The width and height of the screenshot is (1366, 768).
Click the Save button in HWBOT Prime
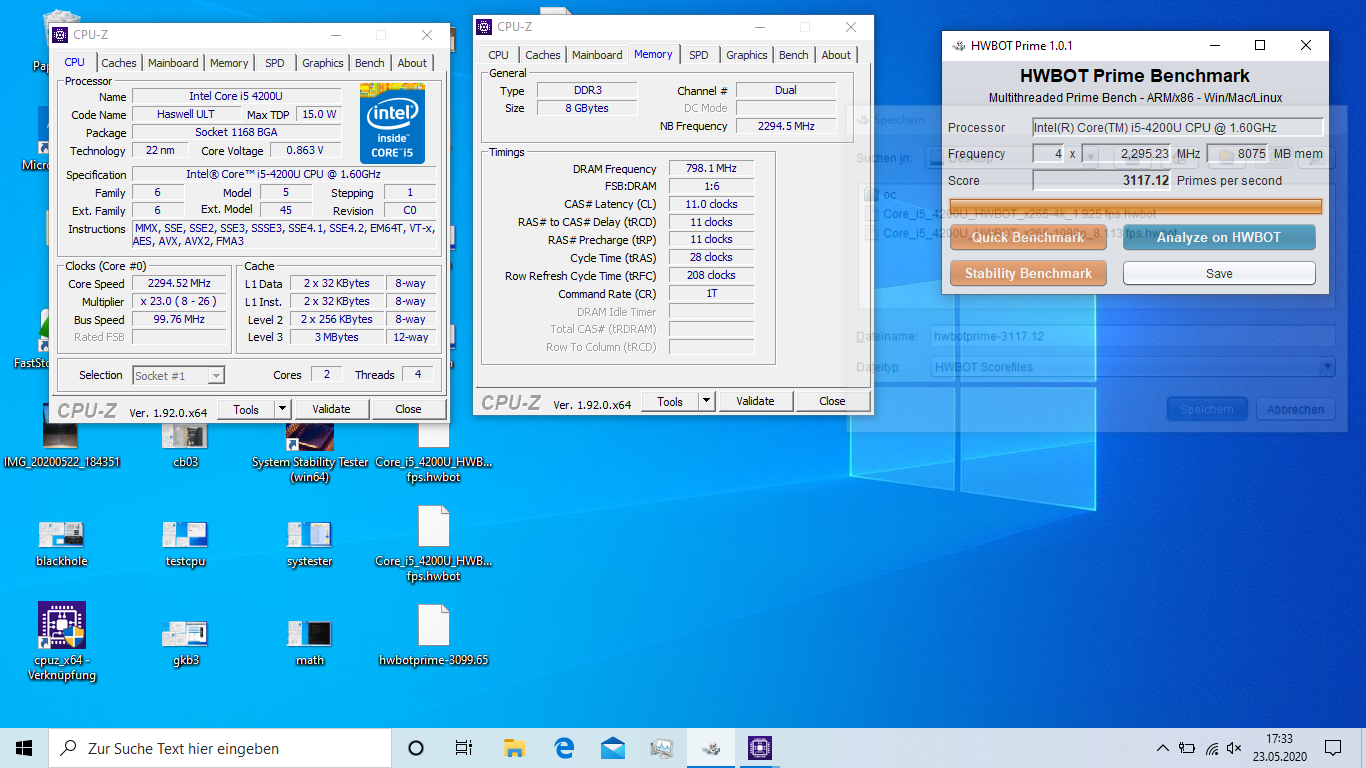(x=1219, y=273)
